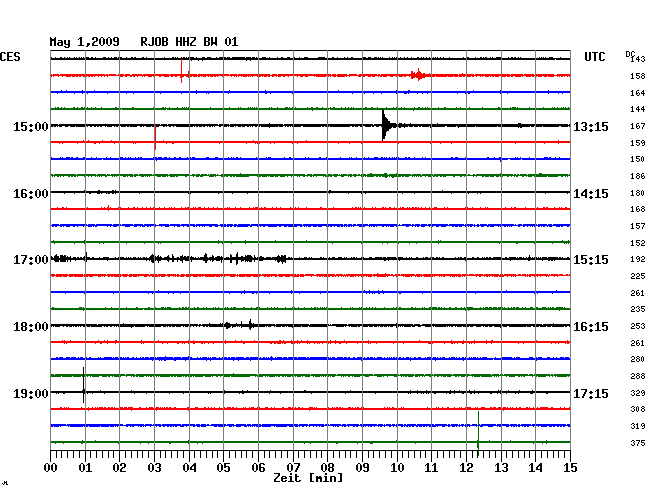Image resolution: width=650 pixels, height=494 pixels.
Task: Click the DC offset value 253
Action: coord(638,326)
